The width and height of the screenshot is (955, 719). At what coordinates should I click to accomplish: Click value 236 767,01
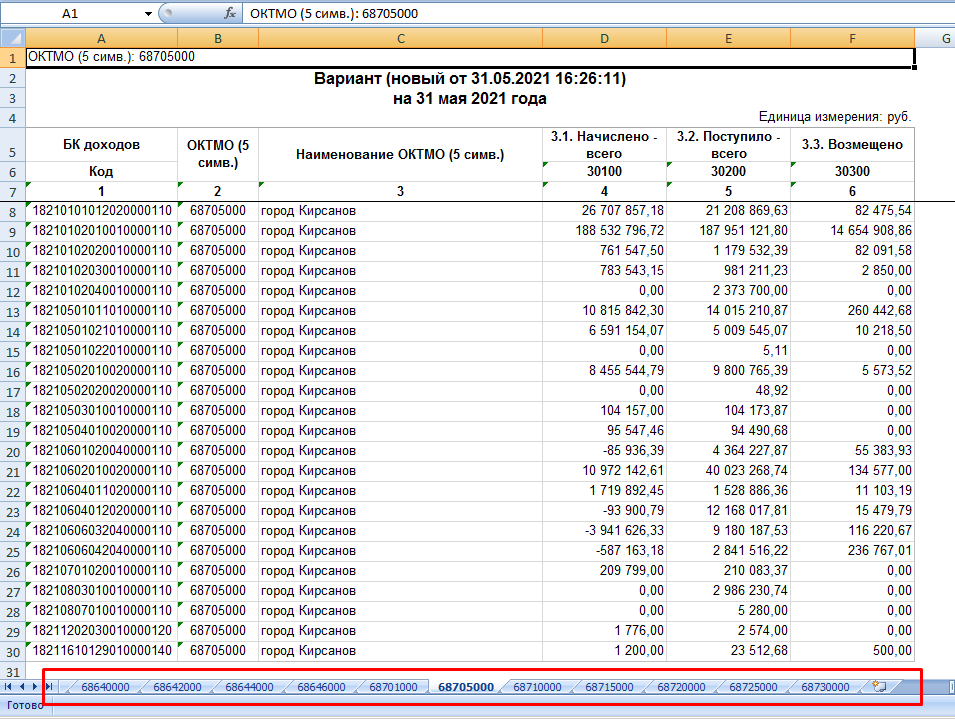click(879, 550)
